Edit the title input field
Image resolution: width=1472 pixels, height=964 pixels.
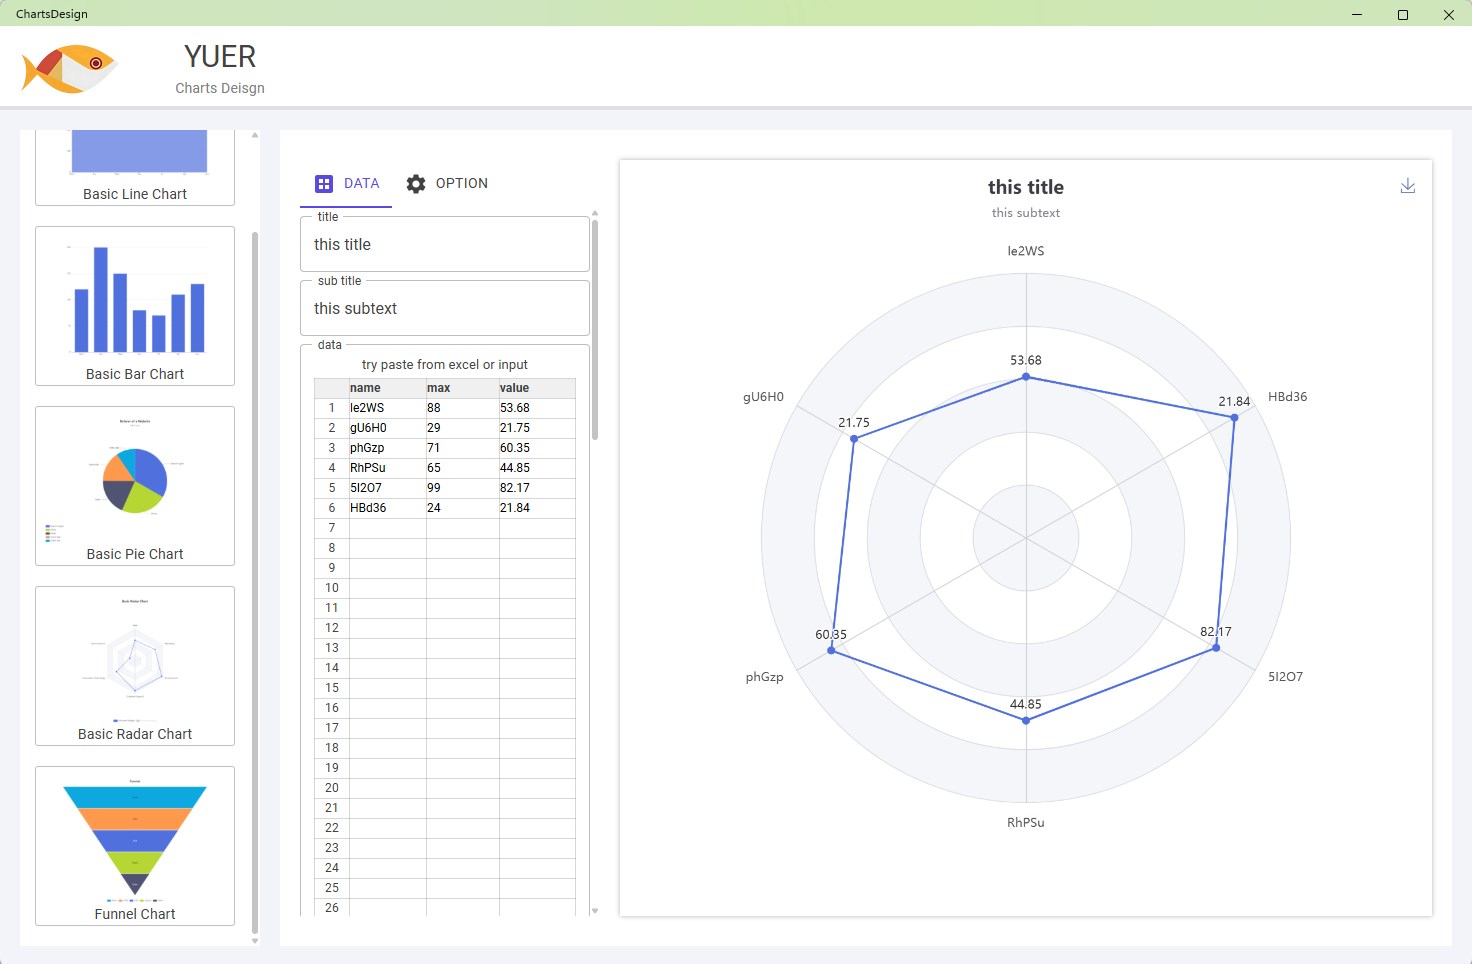(x=445, y=245)
